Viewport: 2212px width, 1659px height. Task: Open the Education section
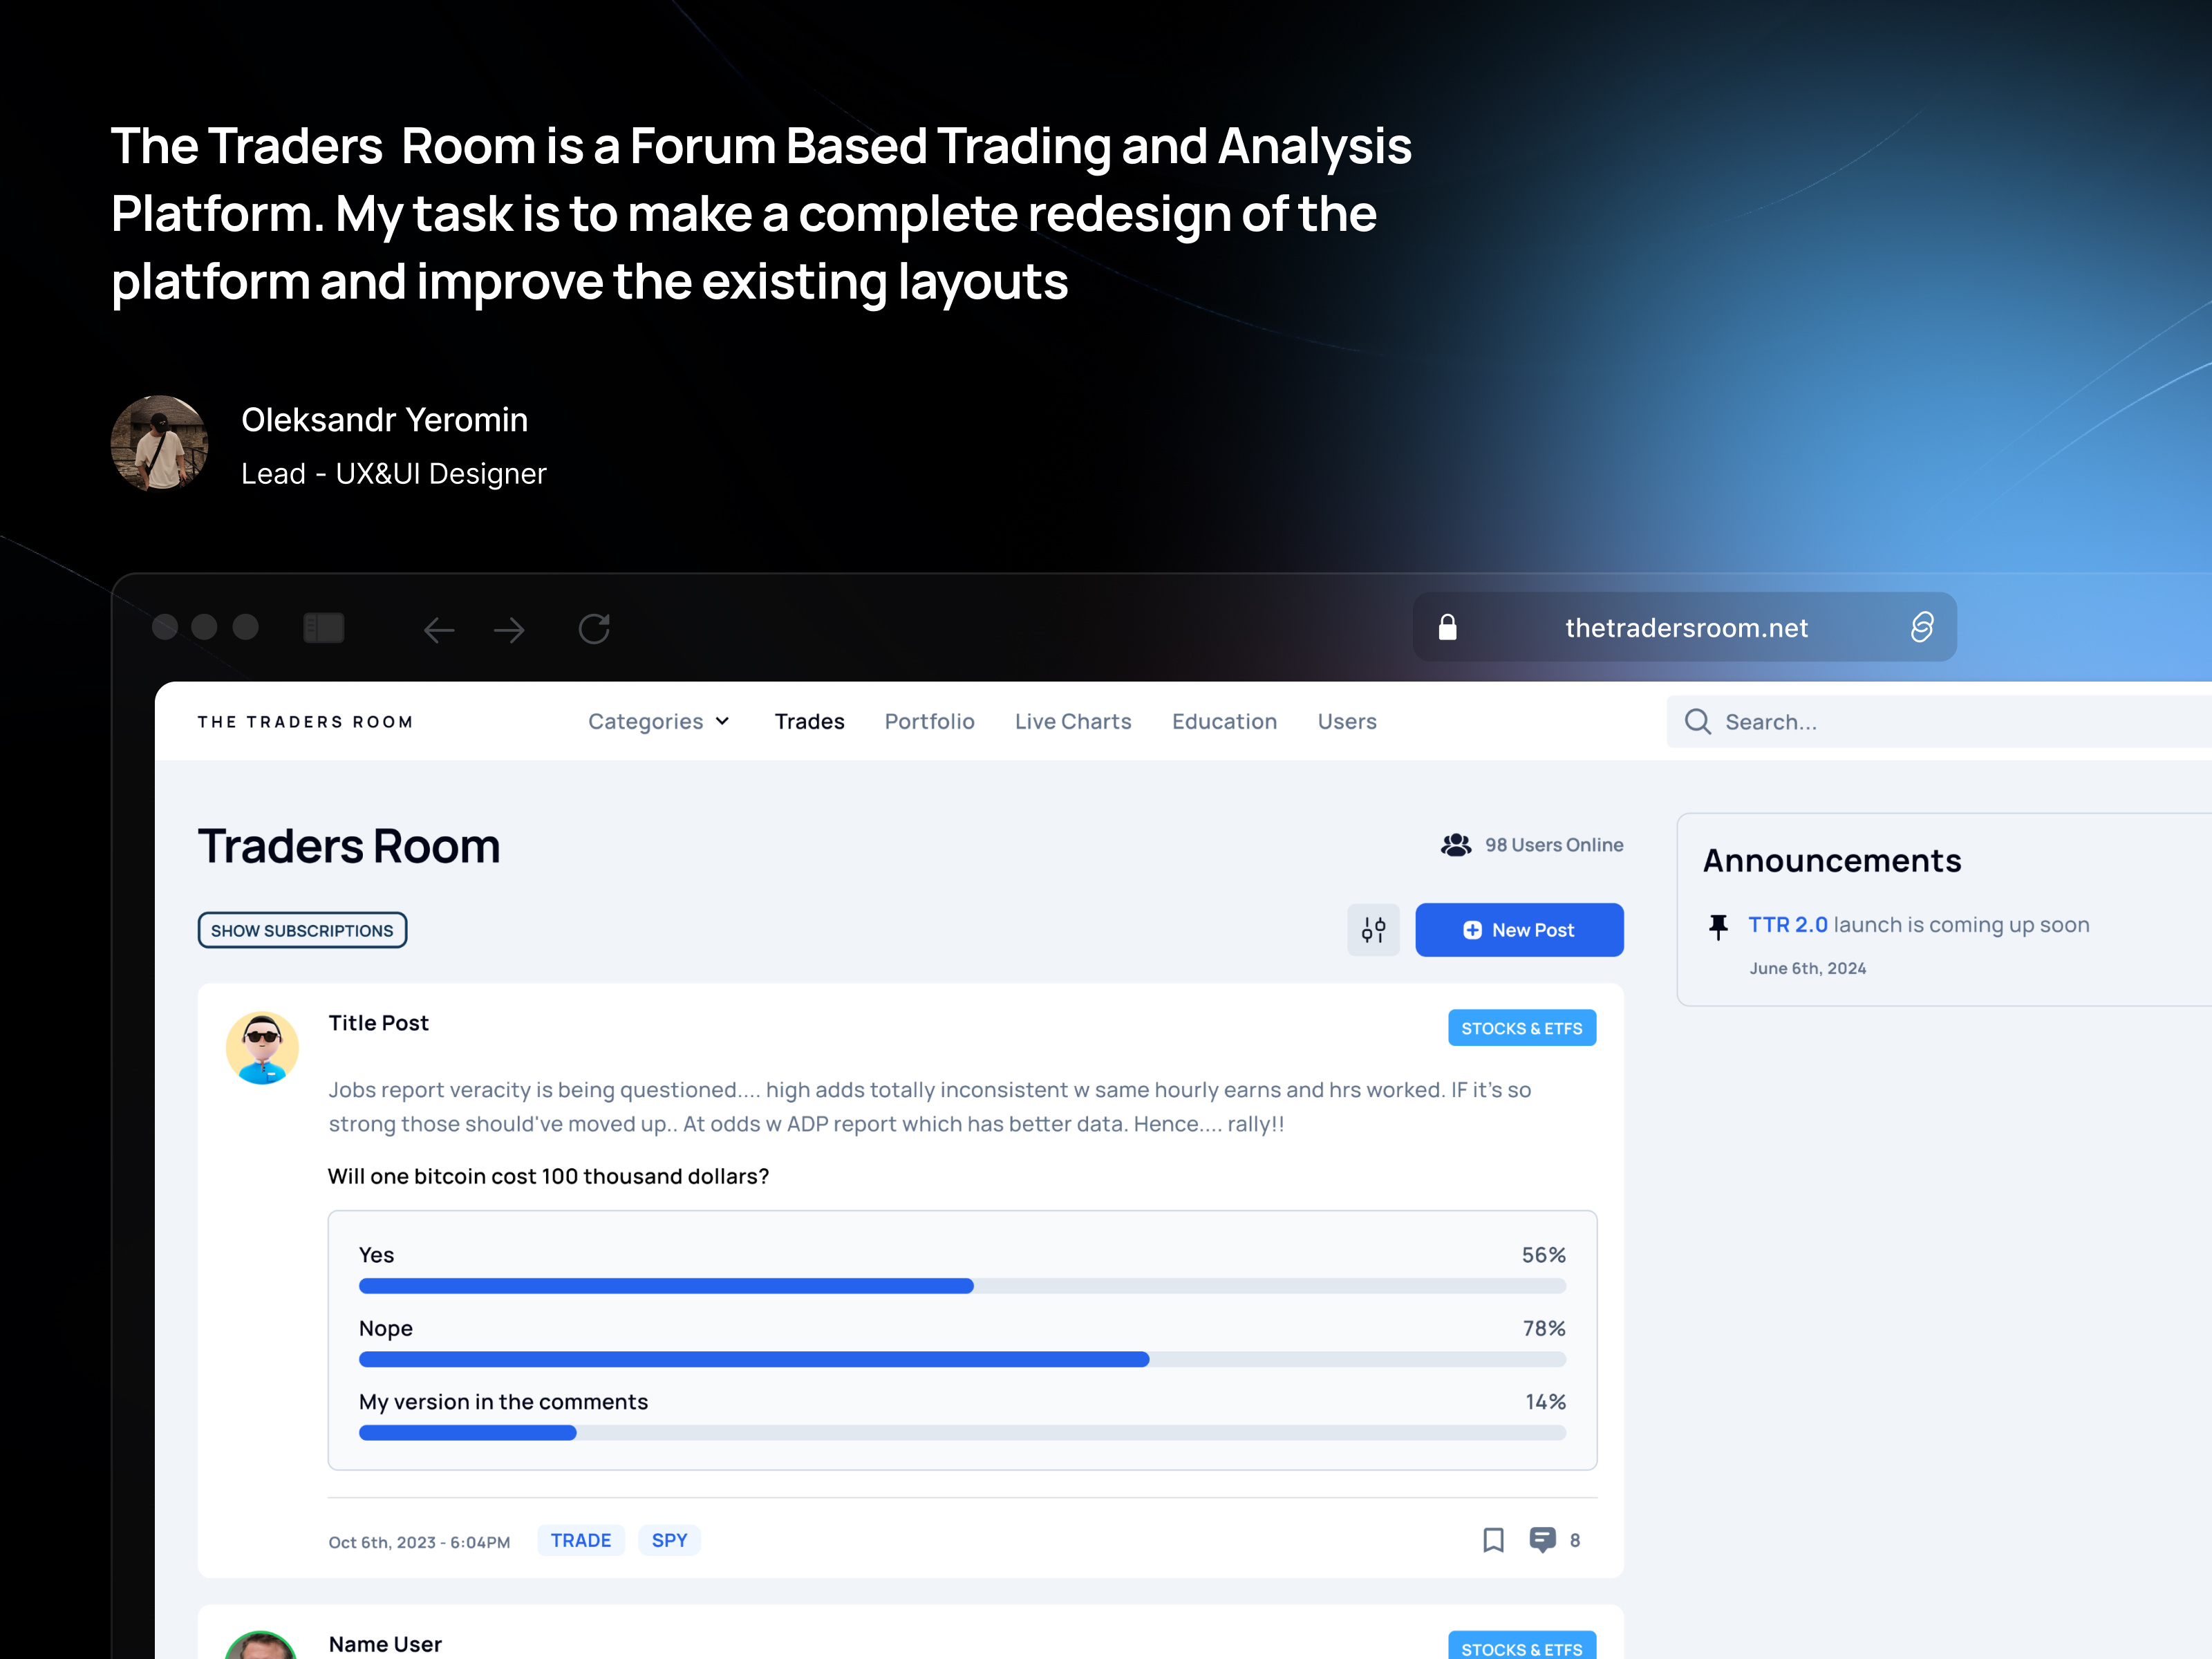click(x=1224, y=721)
